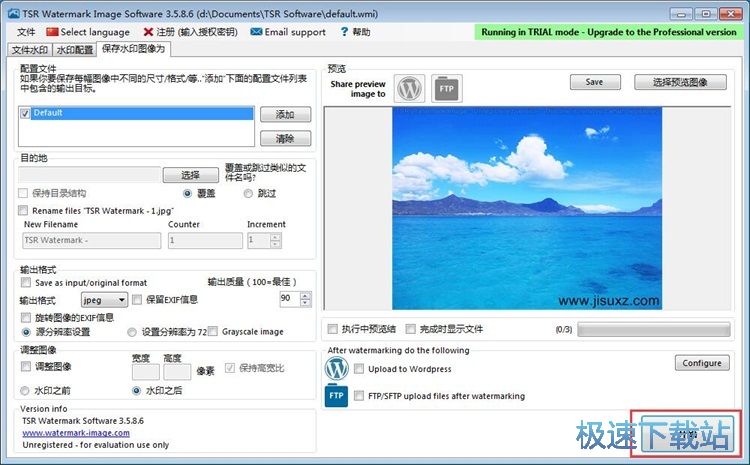Enable FTP/SFTP upload files after watermarking
This screenshot has width=750, height=465.
(x=359, y=396)
